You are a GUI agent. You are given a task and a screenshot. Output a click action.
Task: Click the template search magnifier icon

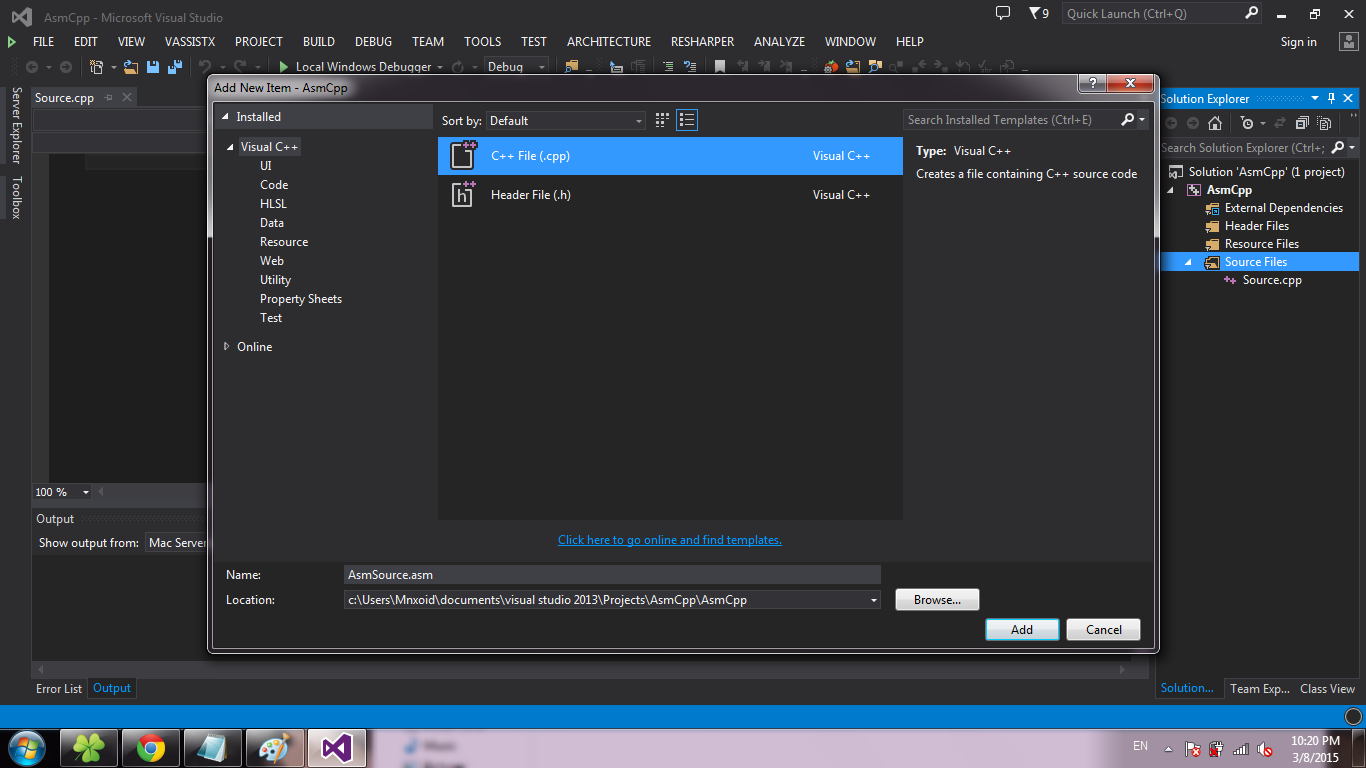tap(1128, 120)
